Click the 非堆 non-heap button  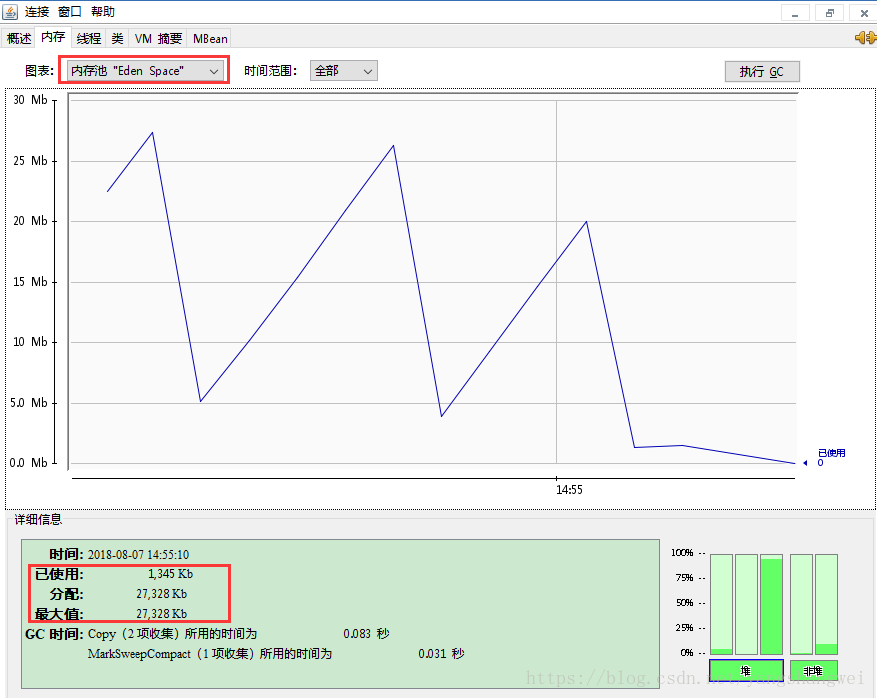pyautogui.click(x=814, y=670)
